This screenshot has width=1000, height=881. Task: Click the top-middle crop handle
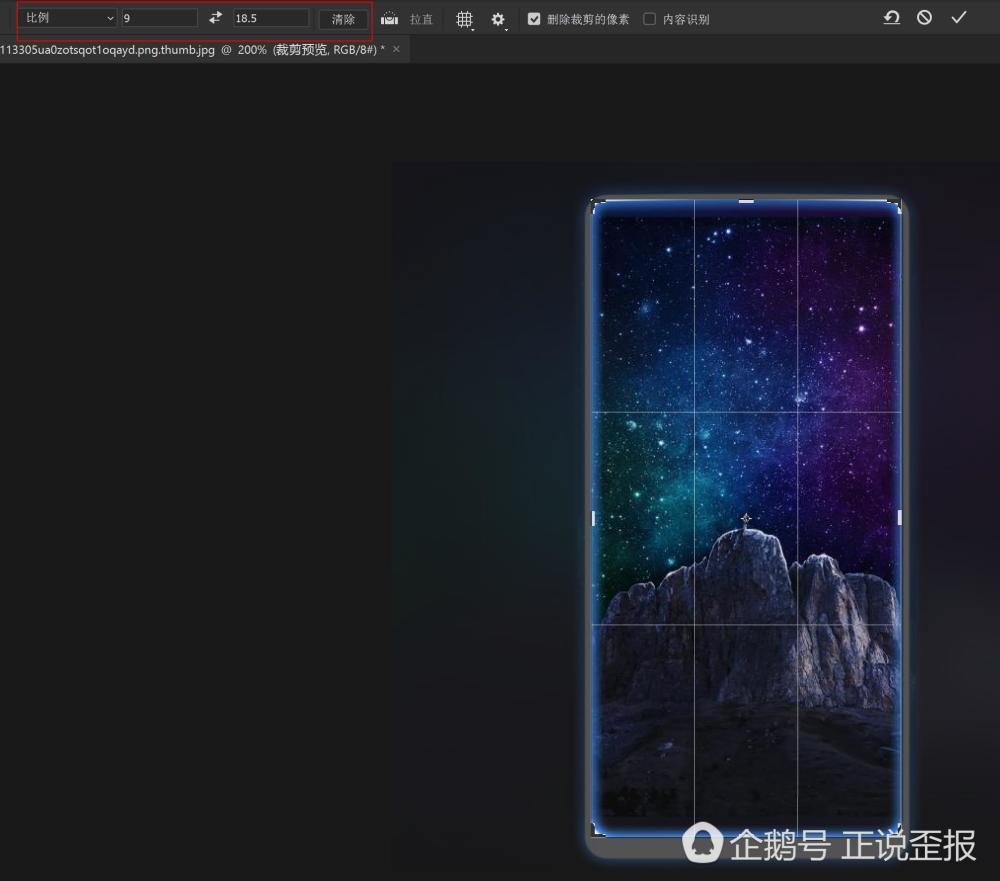tap(746, 202)
